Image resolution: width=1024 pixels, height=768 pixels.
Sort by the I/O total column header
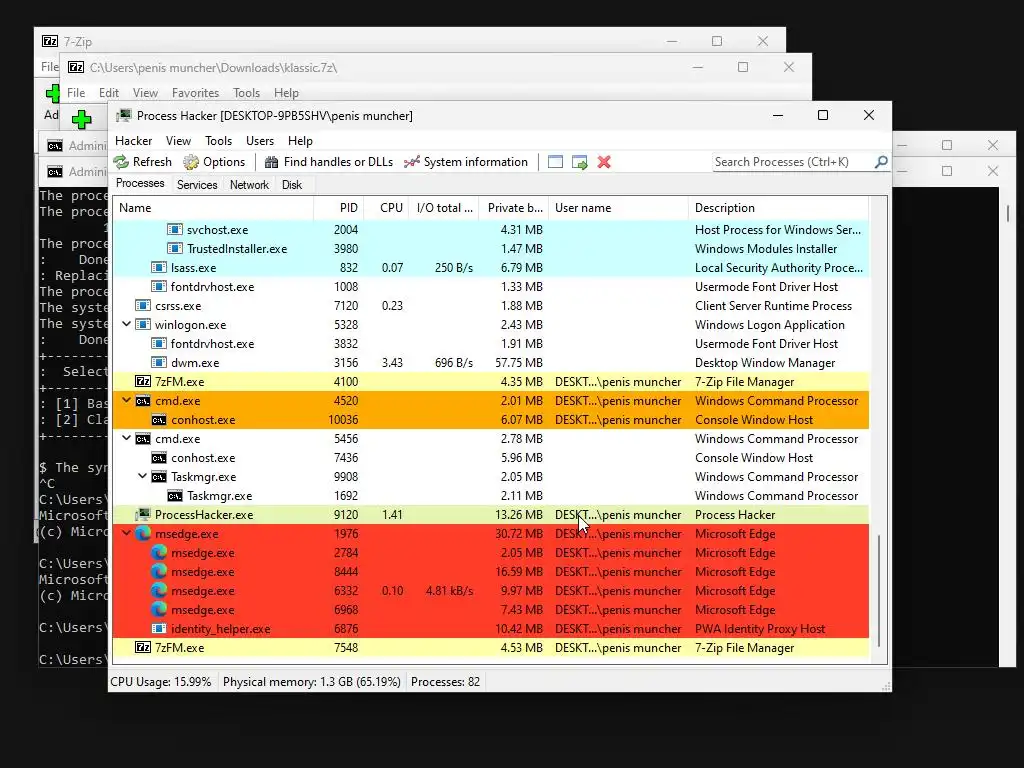coord(444,208)
